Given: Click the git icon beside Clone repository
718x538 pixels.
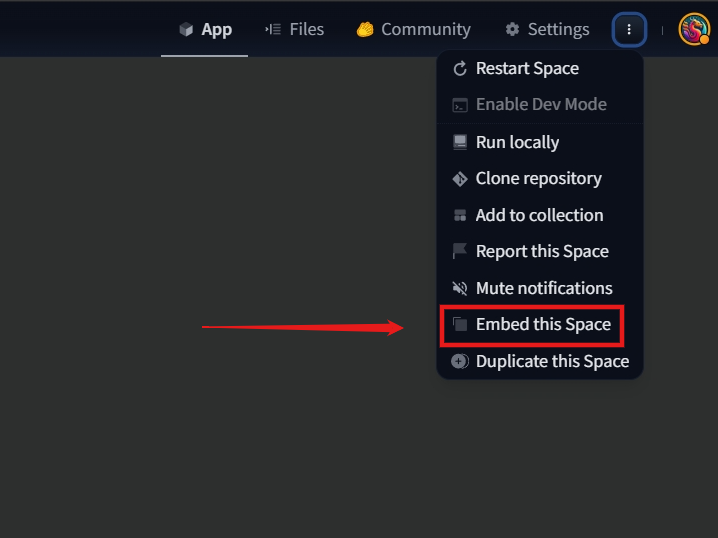Looking at the screenshot, I should 460,179.
